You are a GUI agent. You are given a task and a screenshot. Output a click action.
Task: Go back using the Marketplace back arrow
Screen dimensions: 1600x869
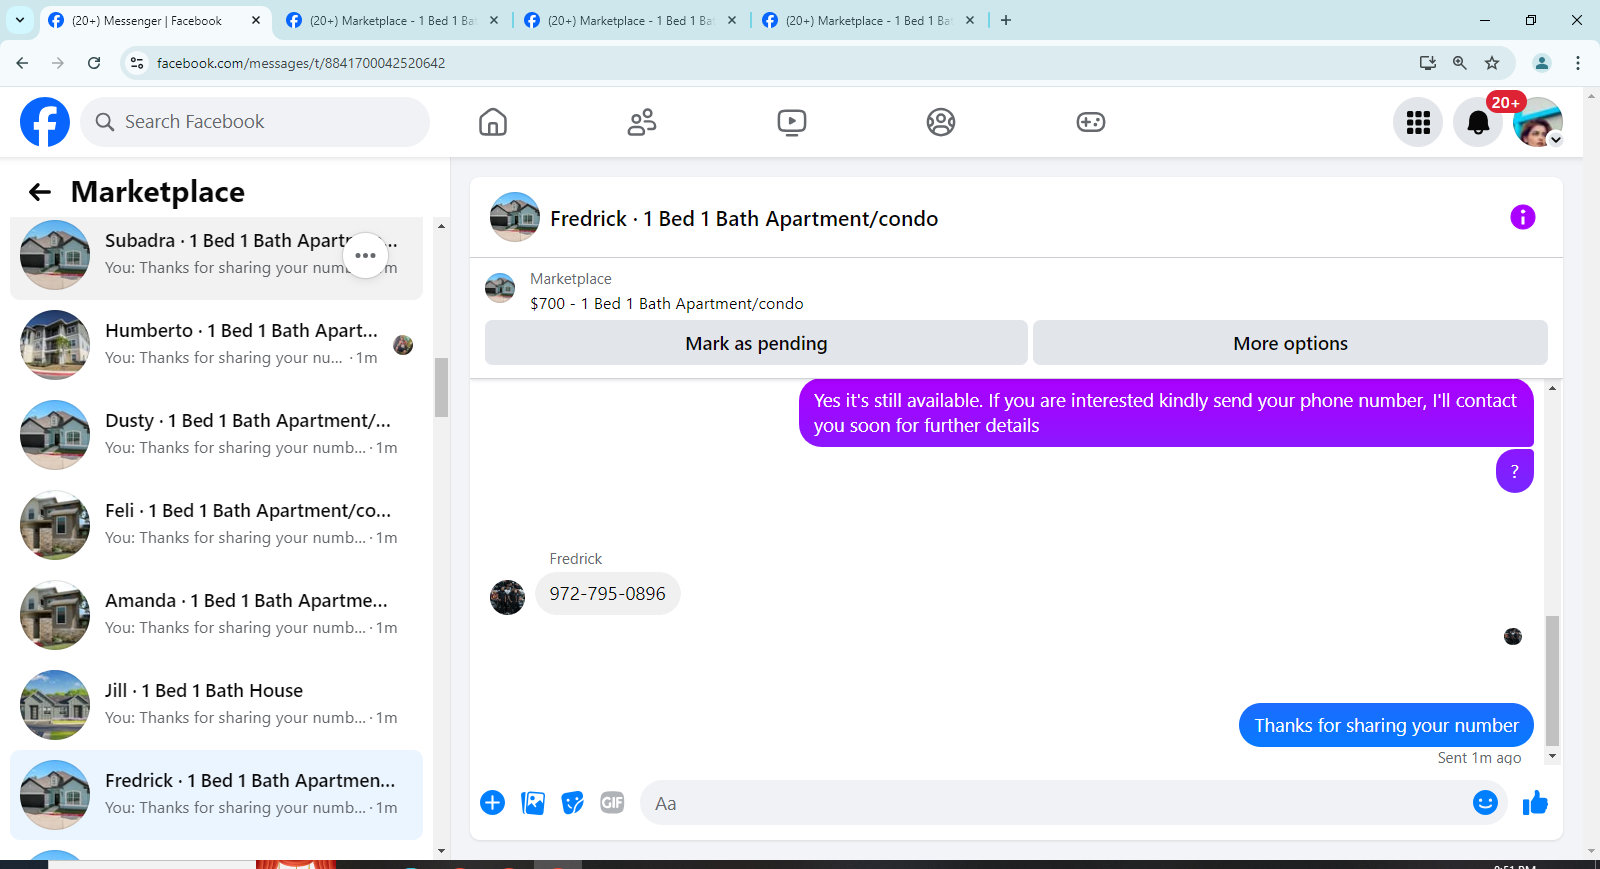40,192
